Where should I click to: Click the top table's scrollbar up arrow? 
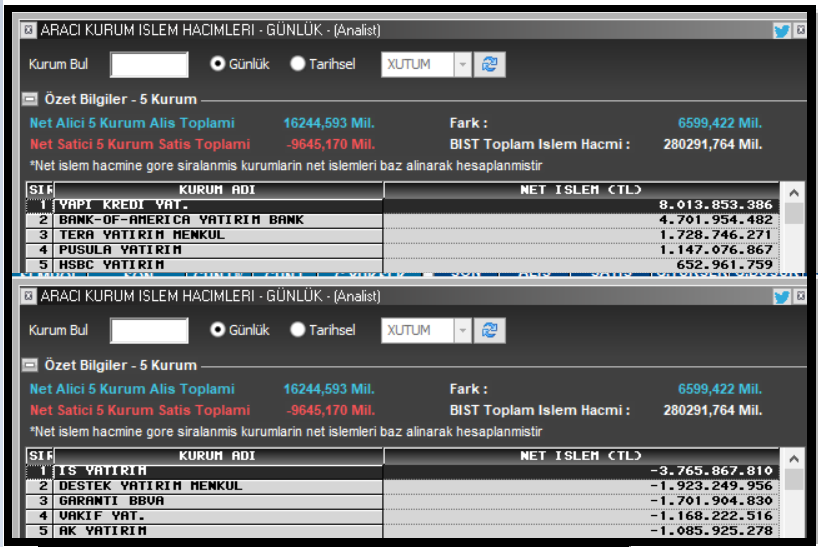(793, 193)
